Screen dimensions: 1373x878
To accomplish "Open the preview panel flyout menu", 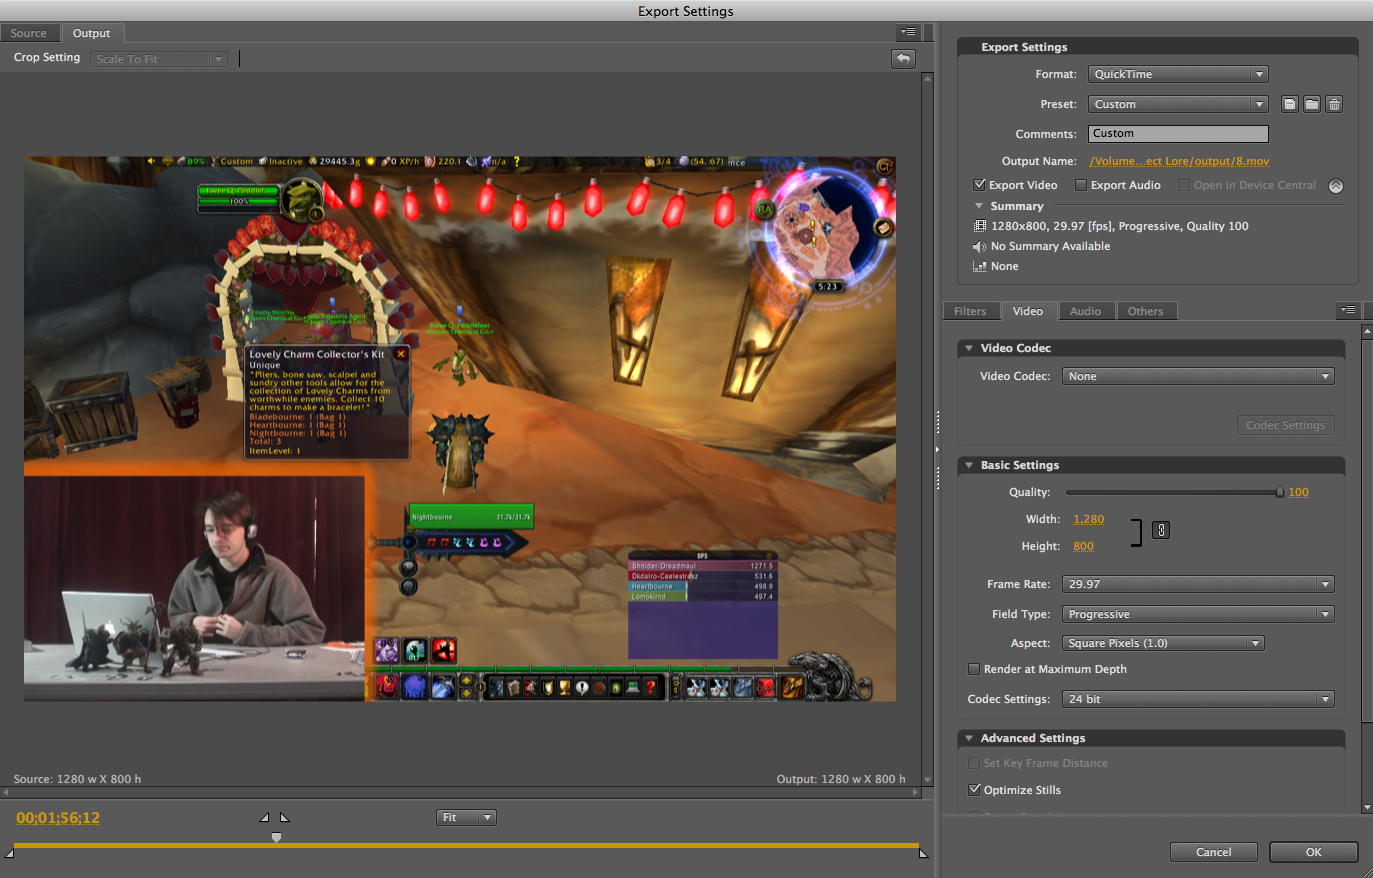I will point(908,32).
